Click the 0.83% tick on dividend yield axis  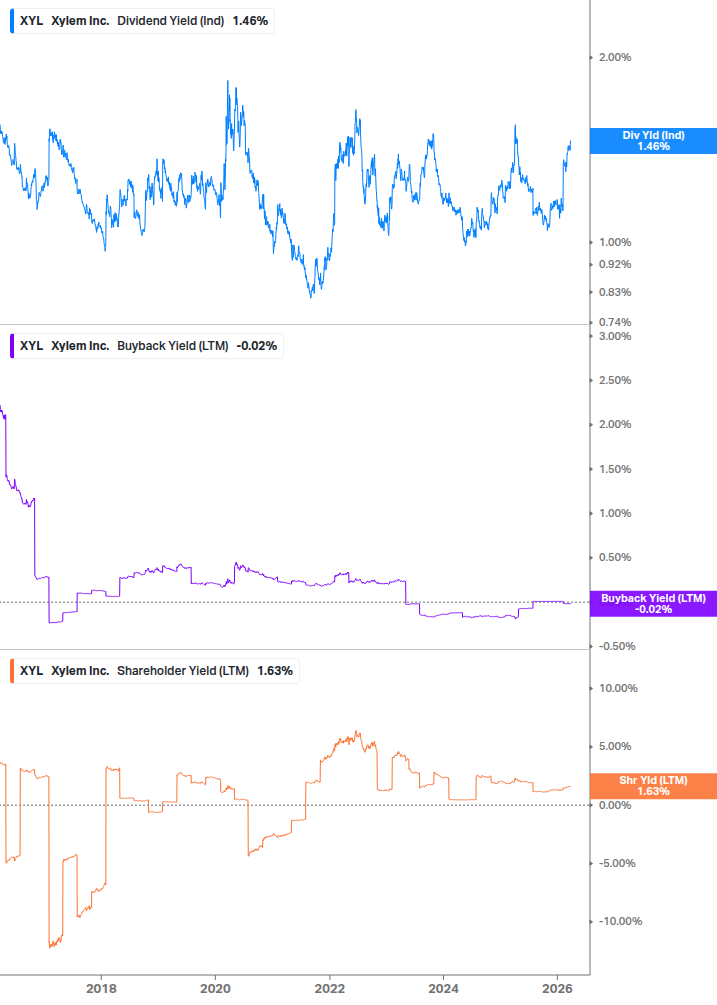(615, 292)
